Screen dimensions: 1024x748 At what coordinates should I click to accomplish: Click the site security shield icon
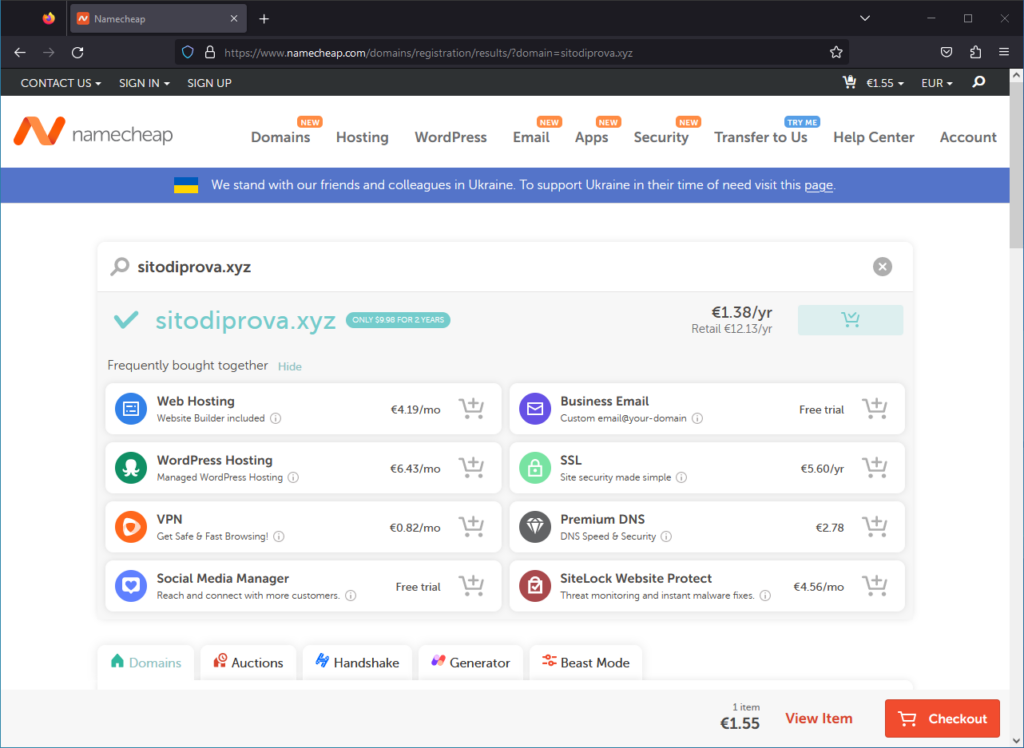pos(188,52)
